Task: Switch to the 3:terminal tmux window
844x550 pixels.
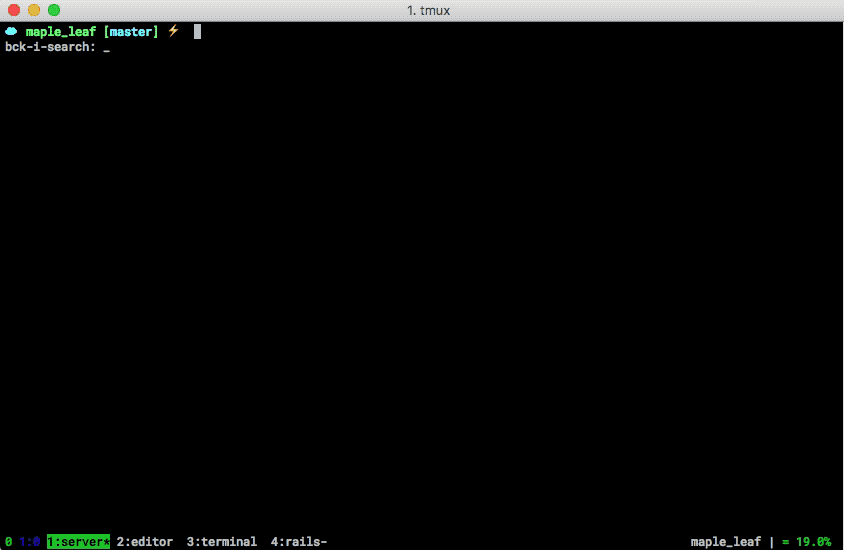Action: click(222, 541)
